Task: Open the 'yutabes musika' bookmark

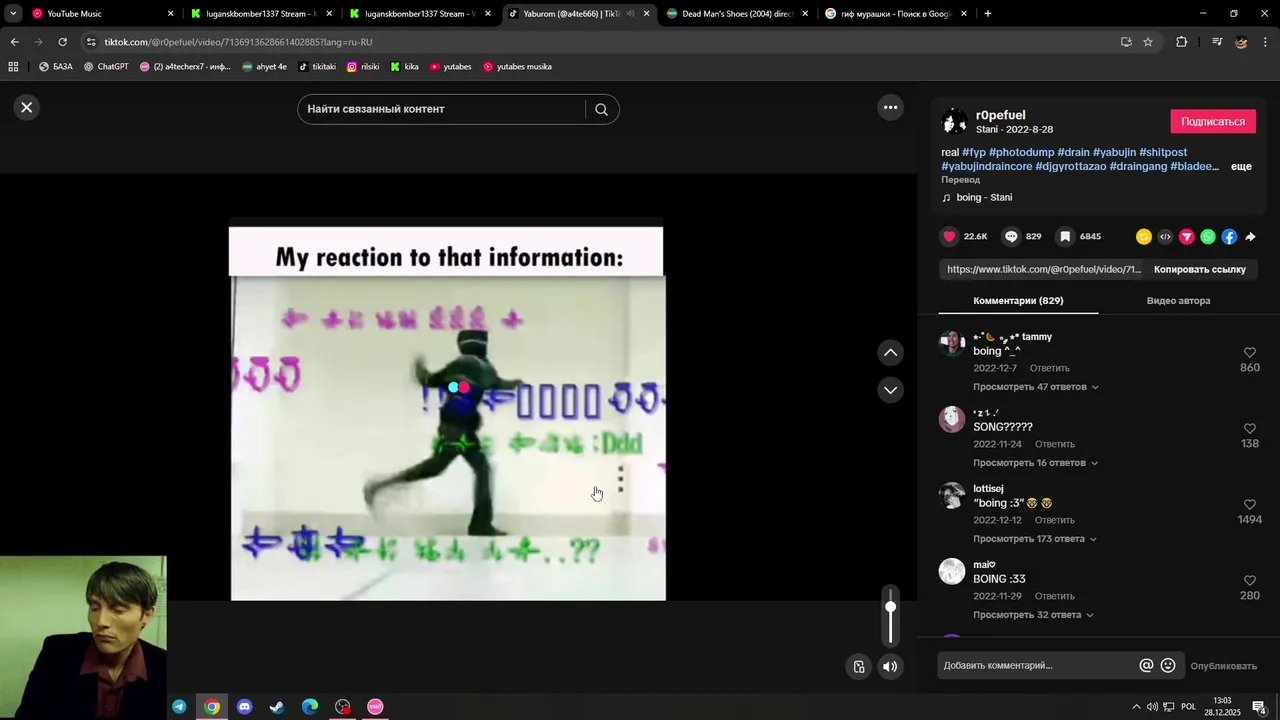Action: click(x=517, y=67)
